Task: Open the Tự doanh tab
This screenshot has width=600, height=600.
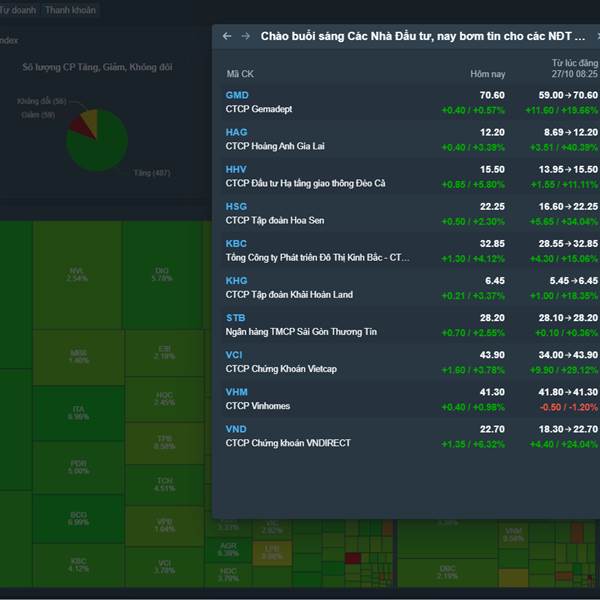Action: pyautogui.click(x=18, y=10)
